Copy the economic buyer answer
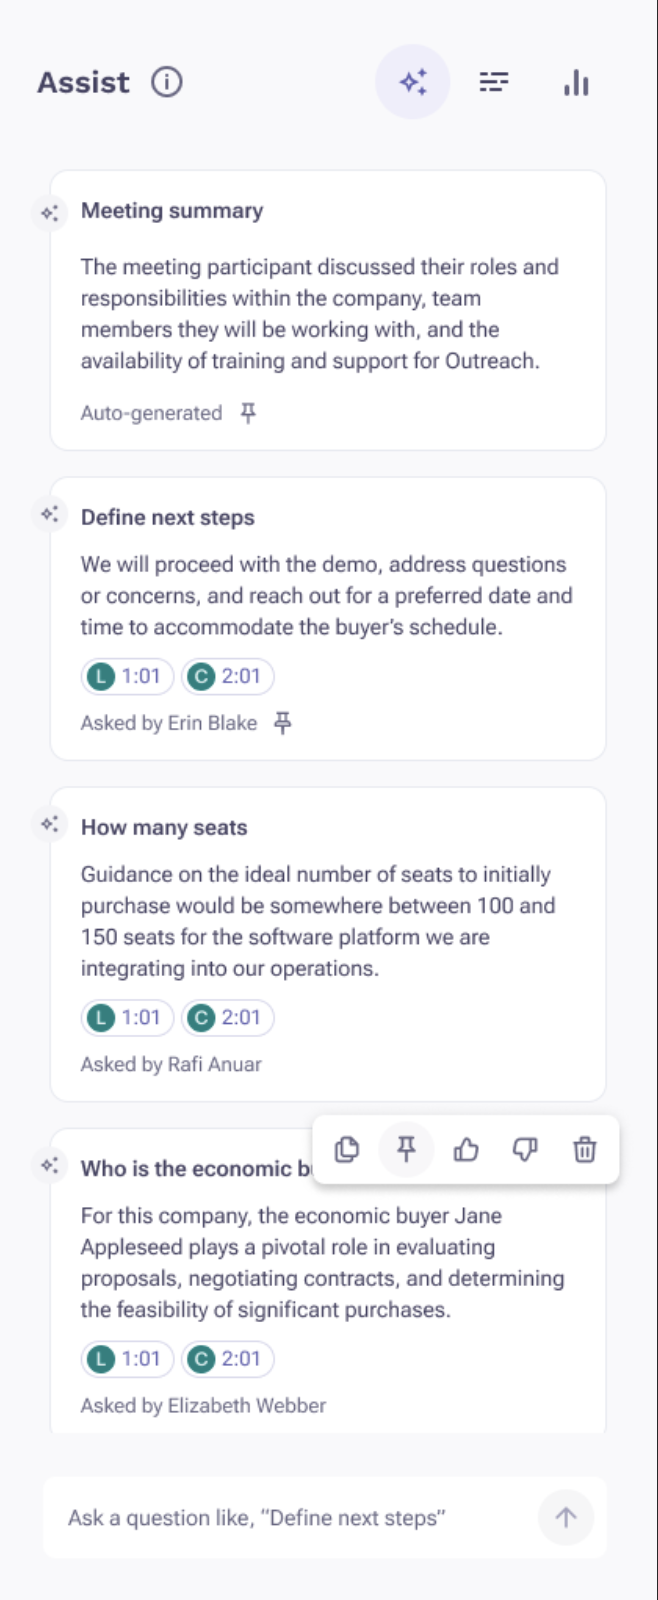The width and height of the screenshot is (658, 1600). (347, 1150)
